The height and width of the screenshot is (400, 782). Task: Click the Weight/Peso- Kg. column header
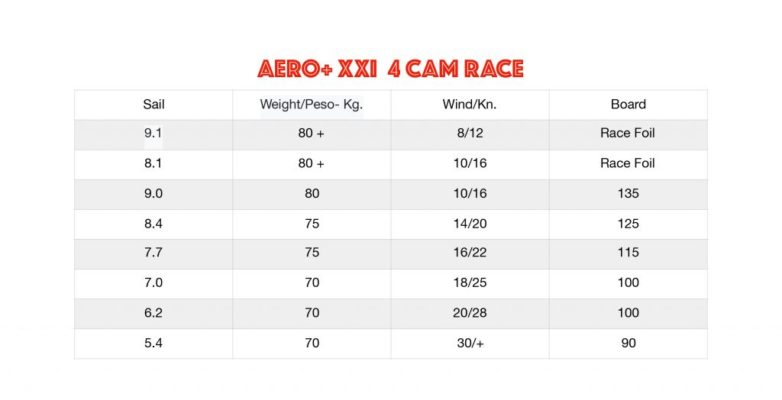(x=311, y=105)
